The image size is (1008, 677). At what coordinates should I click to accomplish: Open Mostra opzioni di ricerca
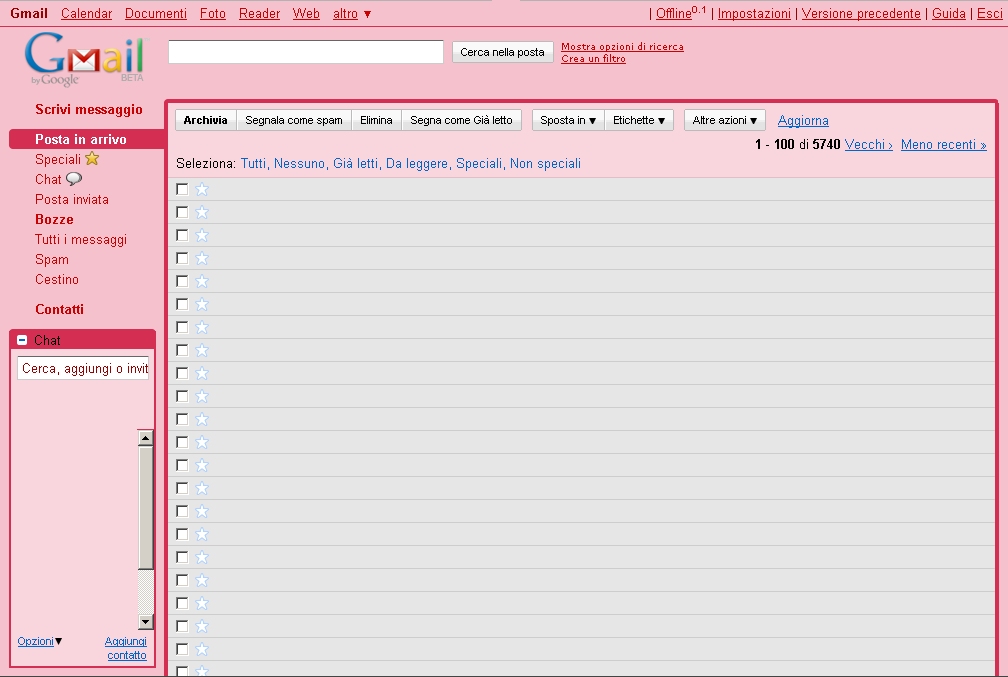[x=622, y=46]
